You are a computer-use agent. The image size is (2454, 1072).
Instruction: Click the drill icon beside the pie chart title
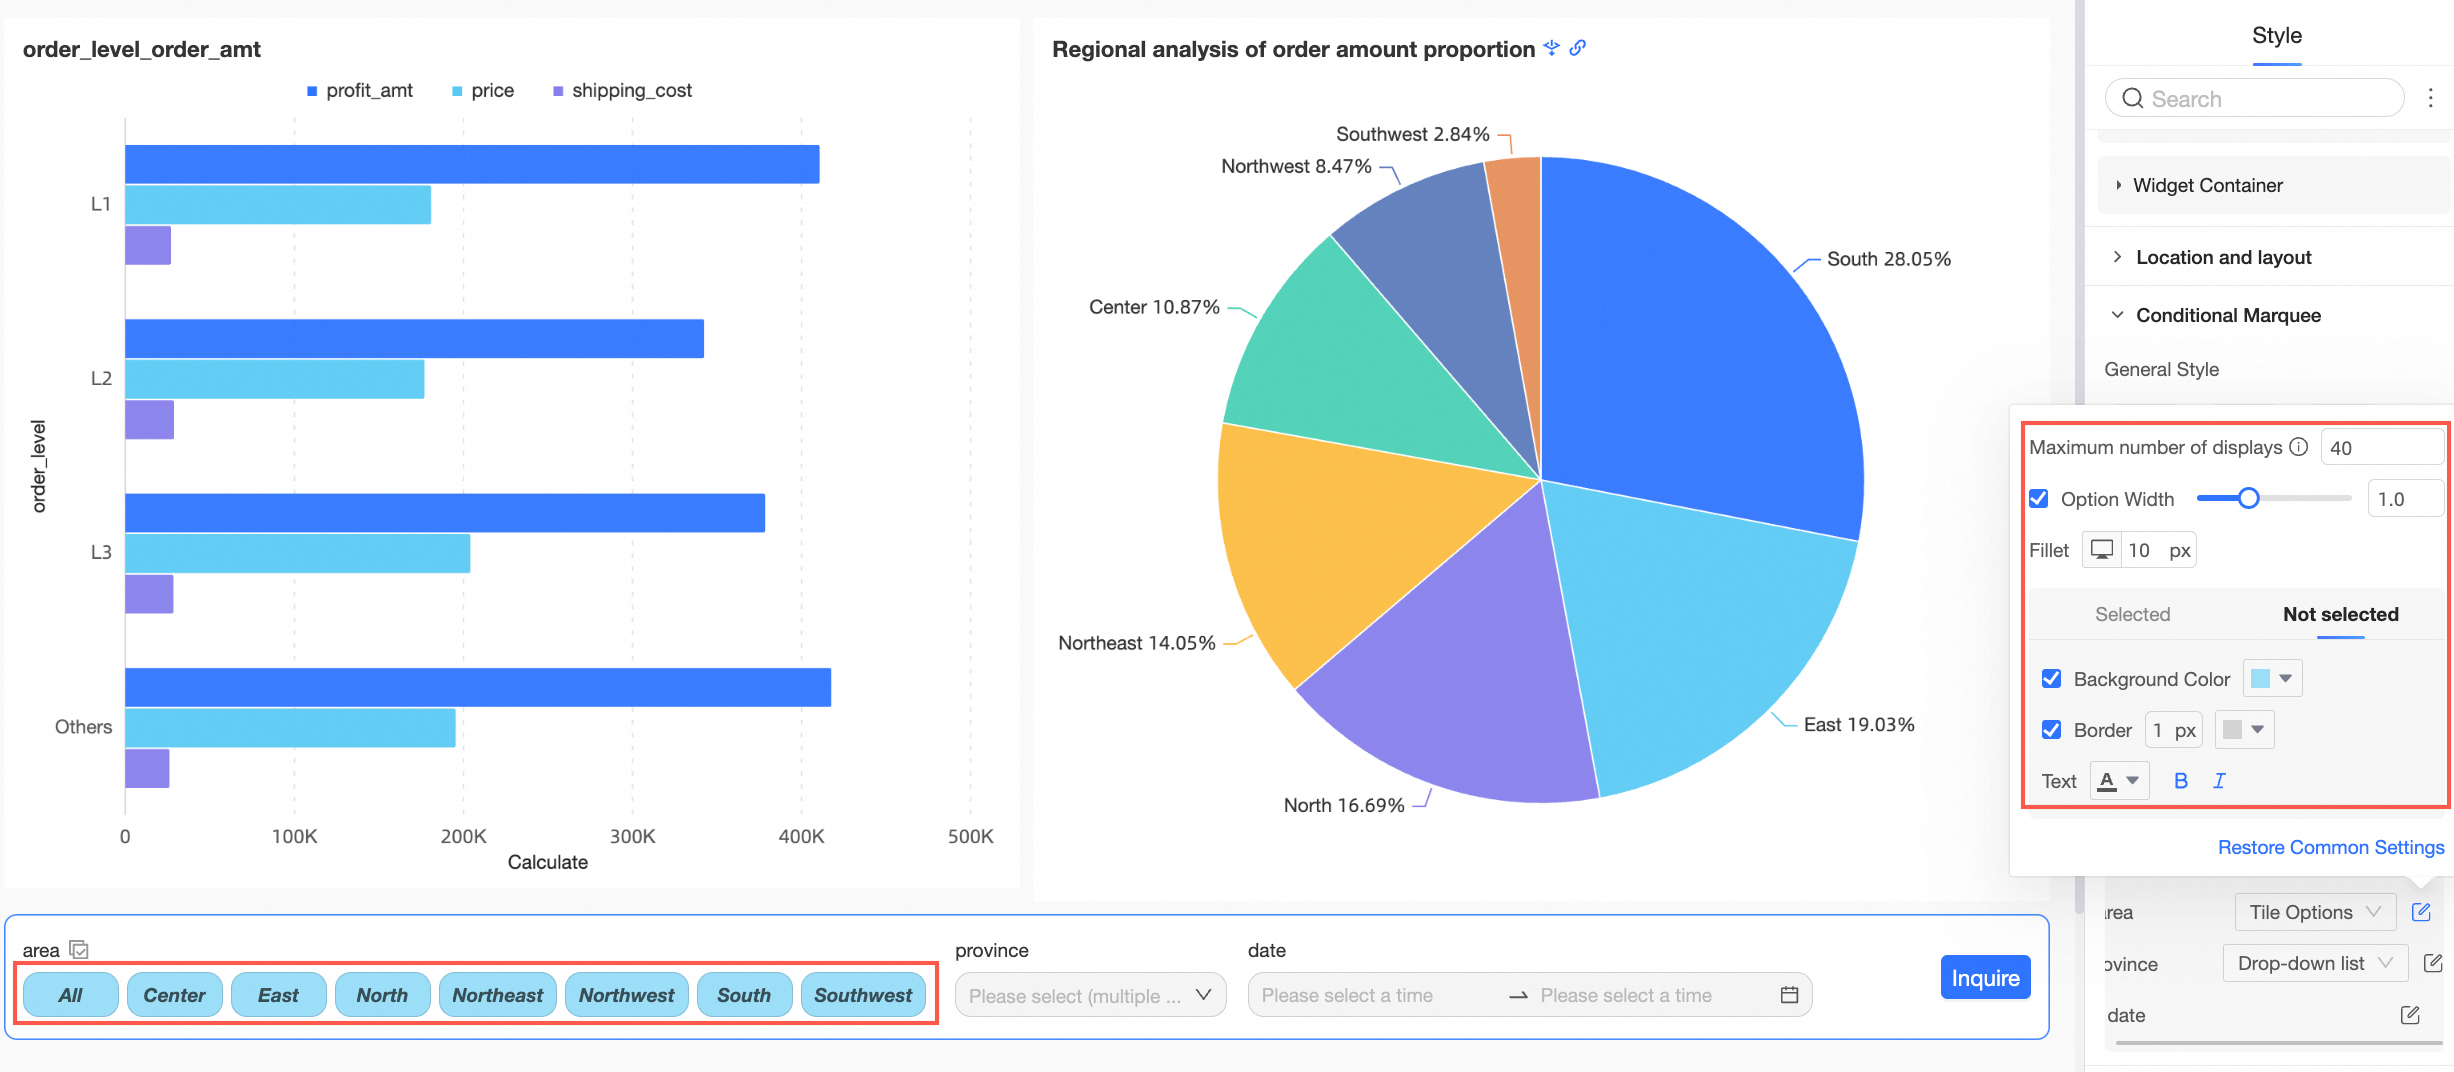tap(1551, 48)
